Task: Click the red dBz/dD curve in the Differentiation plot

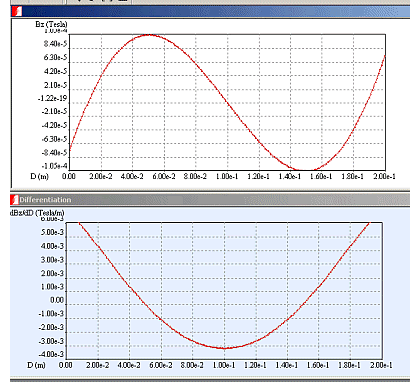Action: click(x=224, y=348)
